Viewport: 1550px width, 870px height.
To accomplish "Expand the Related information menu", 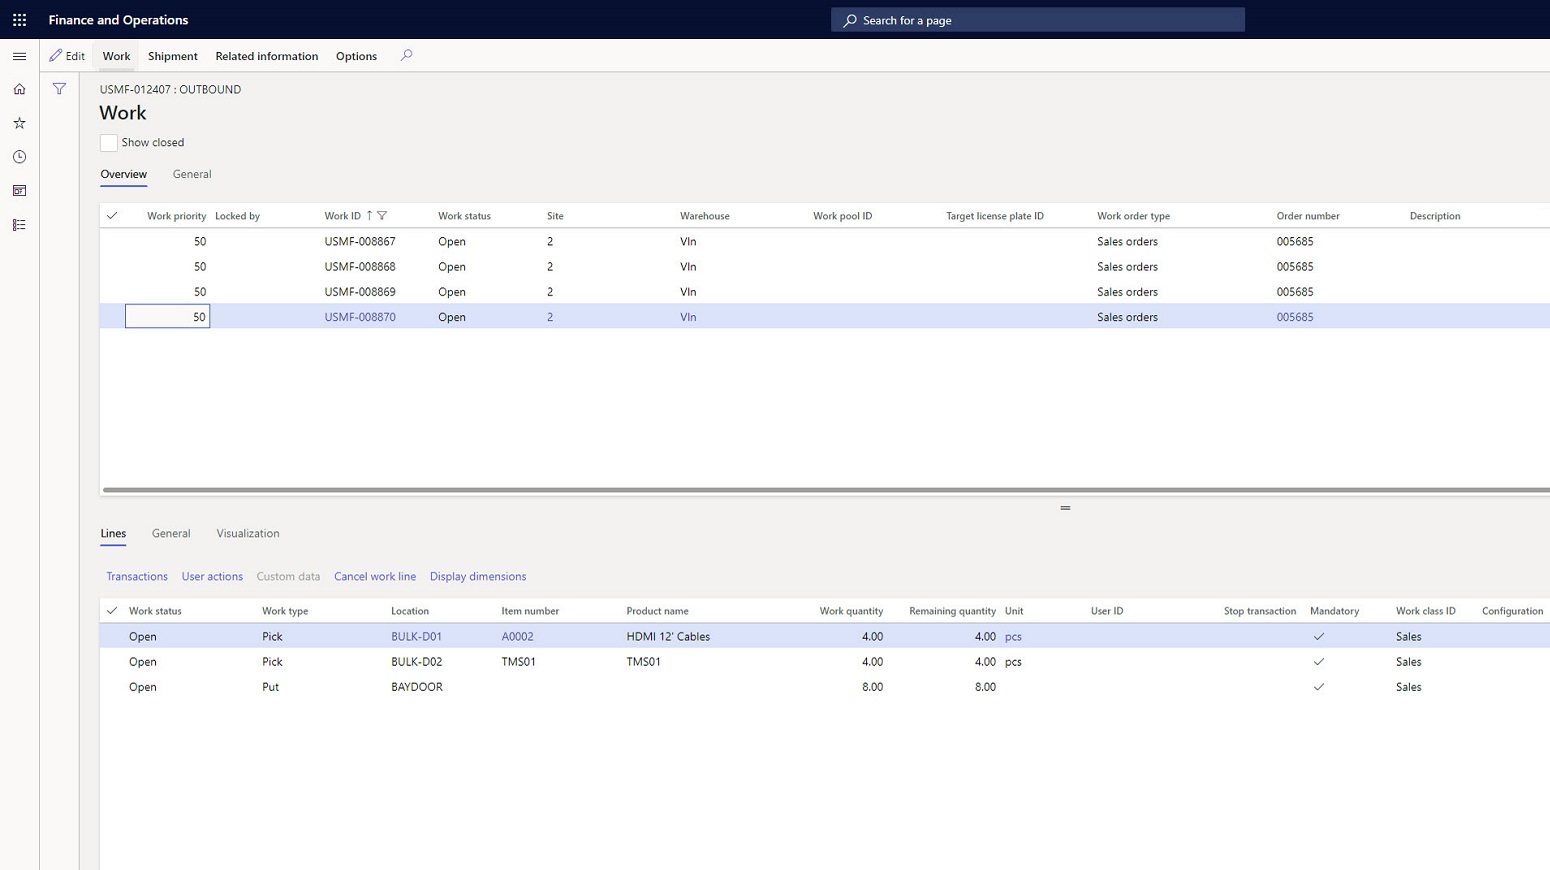I will (x=266, y=56).
